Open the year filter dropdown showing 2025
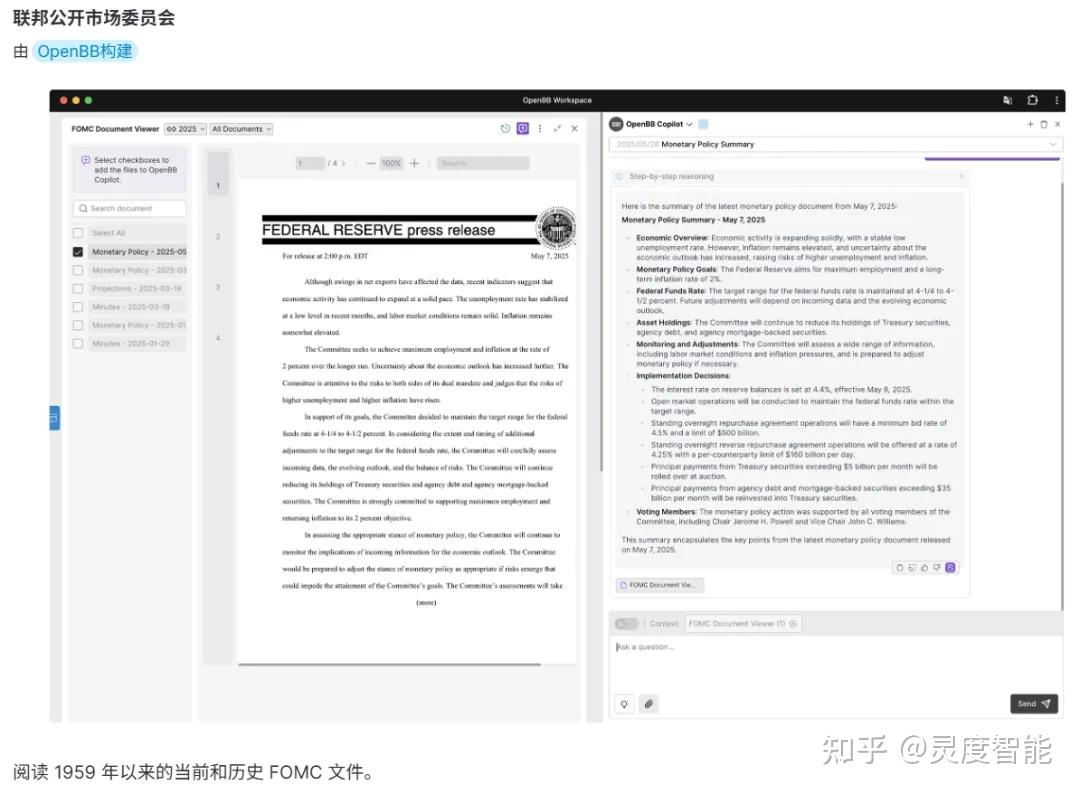The width and height of the screenshot is (1080, 794). pos(184,128)
